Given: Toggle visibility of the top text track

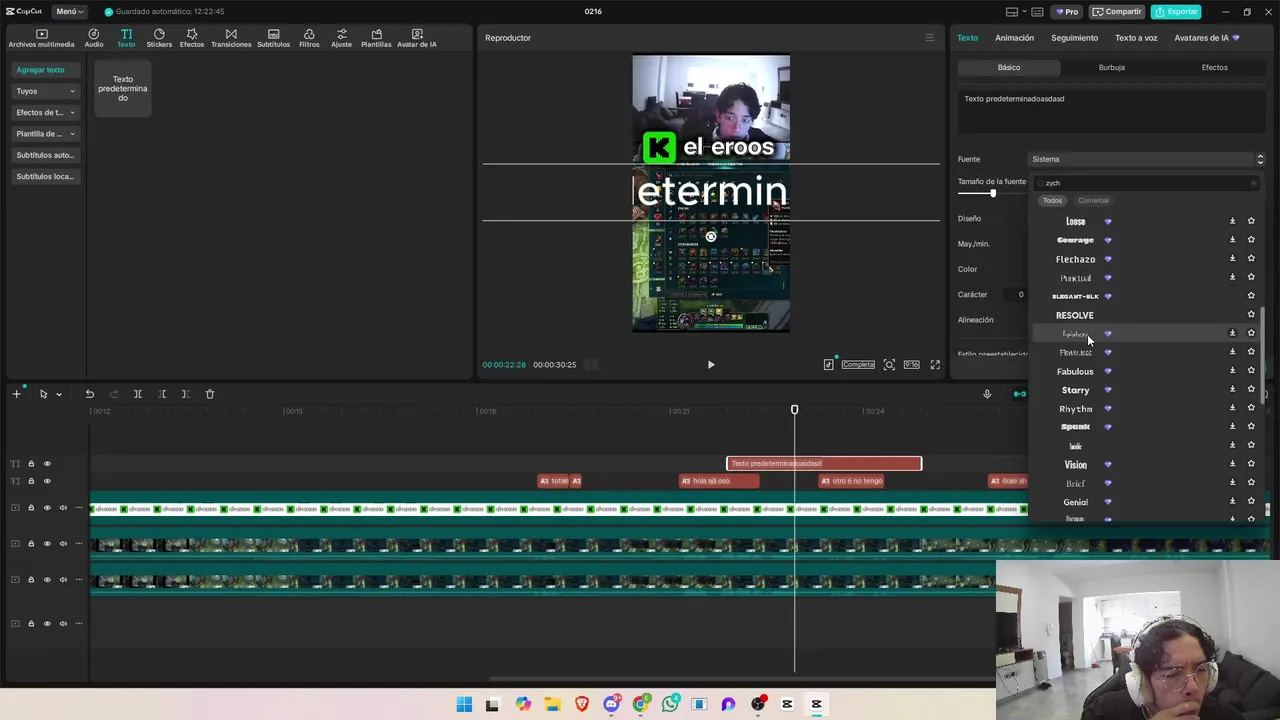Looking at the screenshot, I should (47, 463).
